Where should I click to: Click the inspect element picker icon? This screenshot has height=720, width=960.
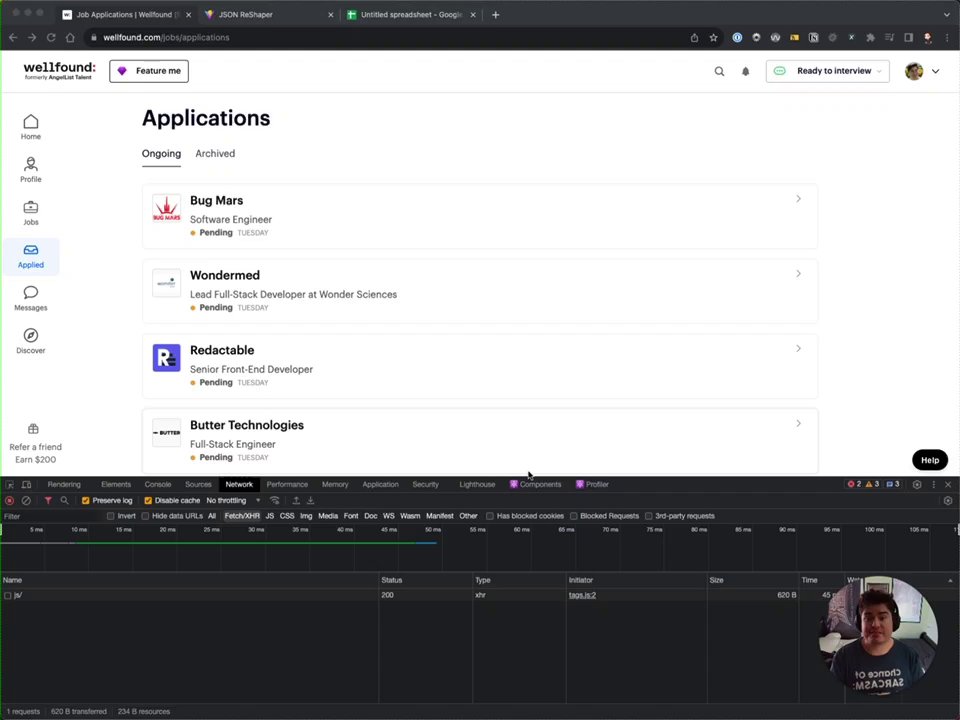[10, 484]
